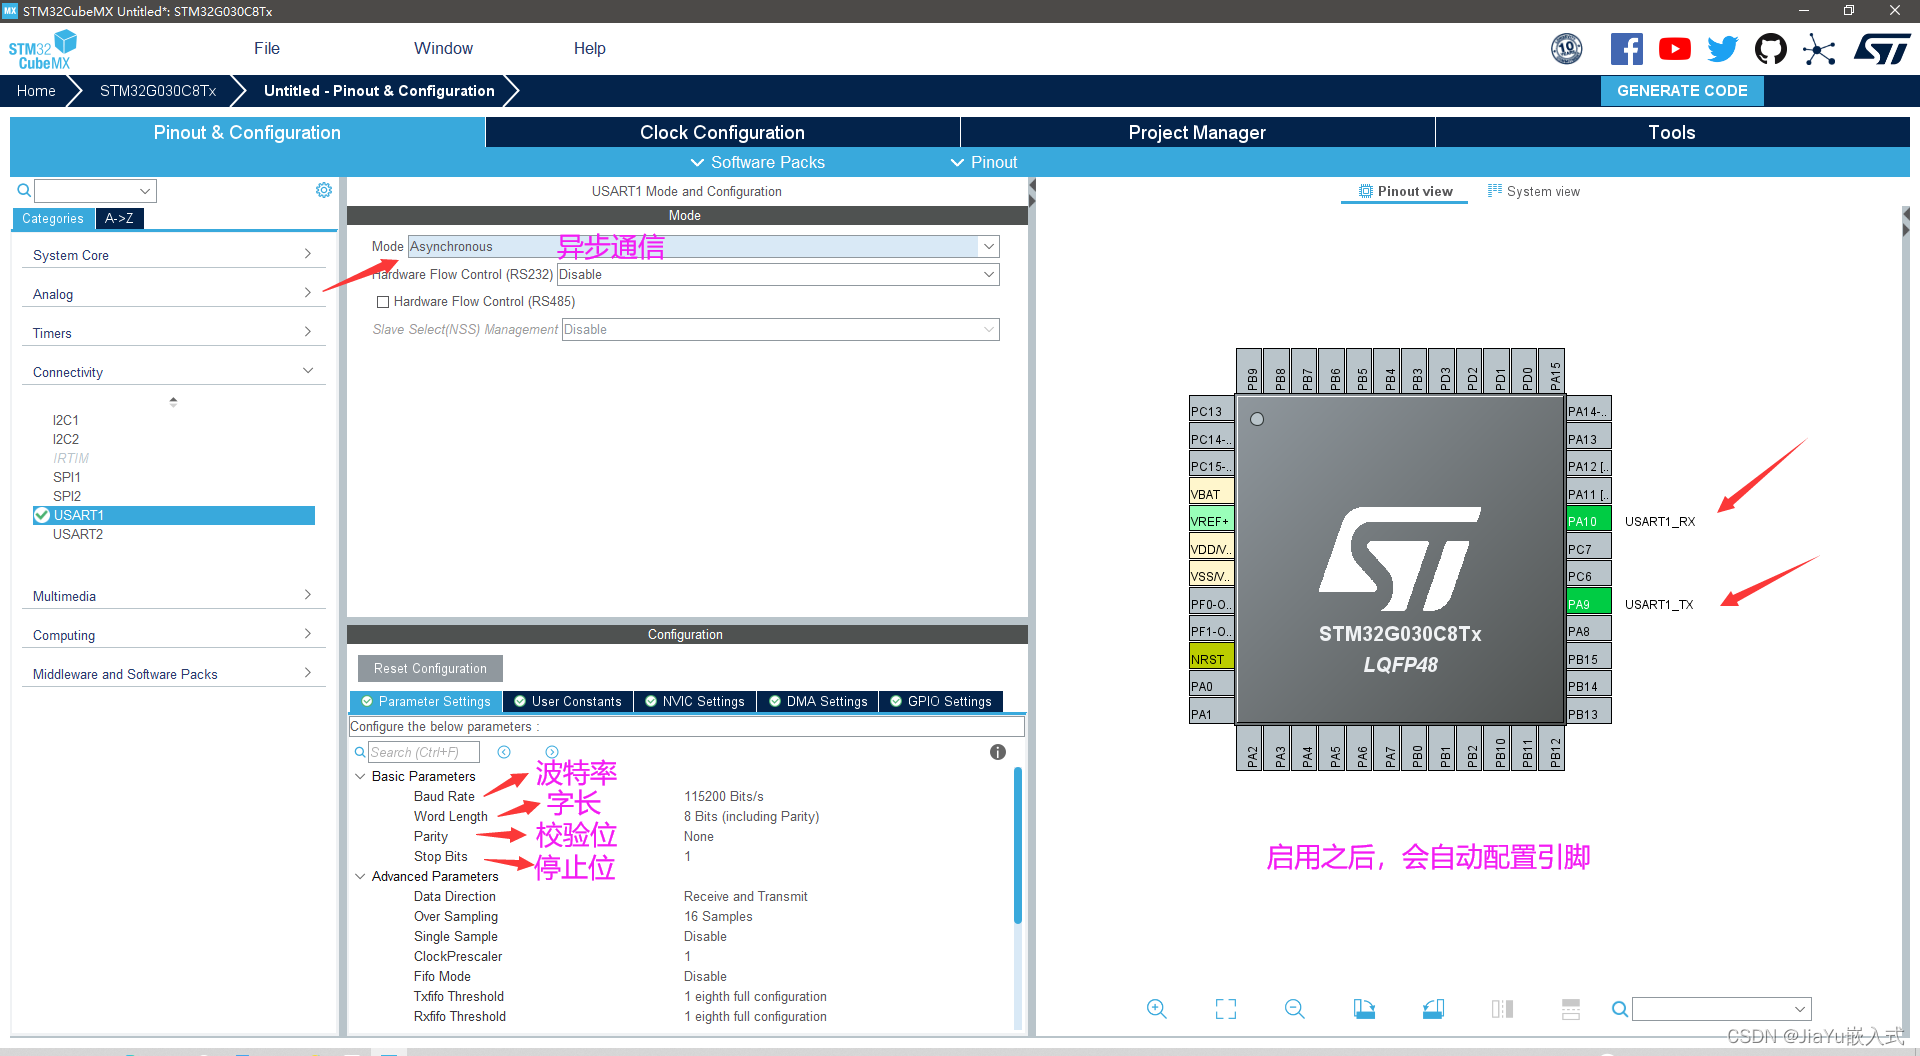Expand Middleware and Software Packs category
The height and width of the screenshot is (1056, 1920).
point(172,674)
